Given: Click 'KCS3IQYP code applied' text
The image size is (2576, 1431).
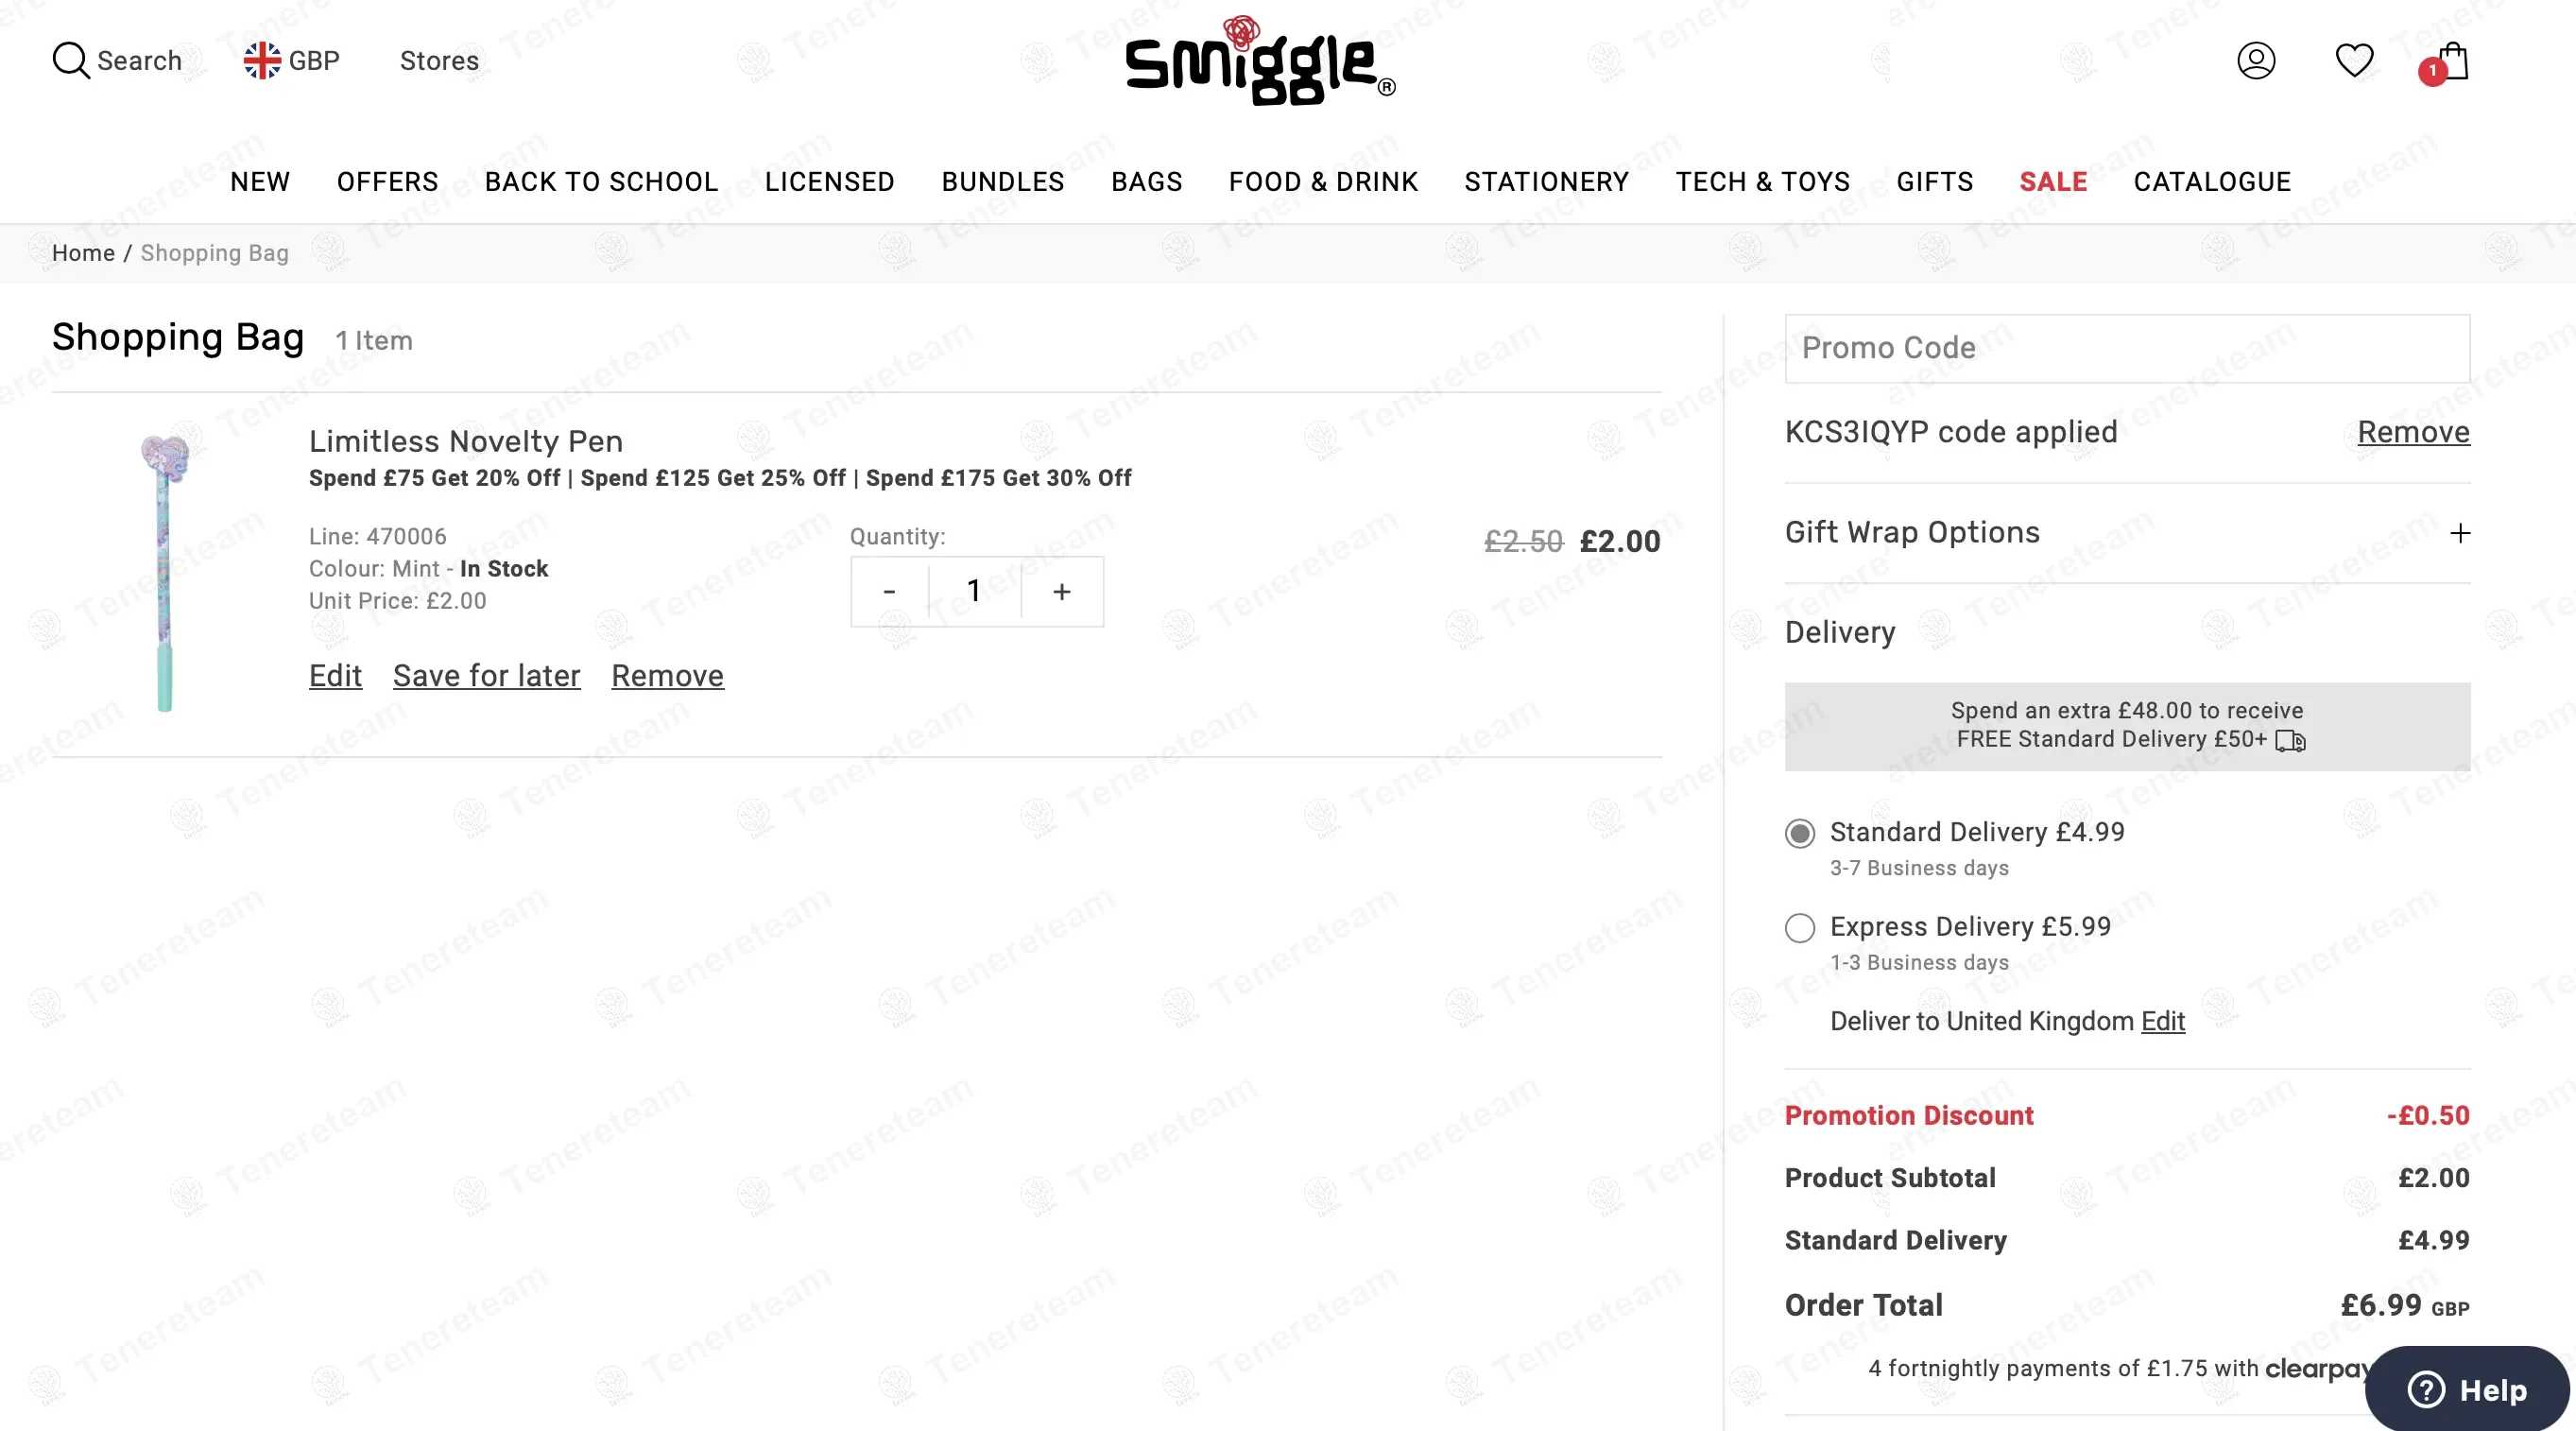Looking at the screenshot, I should [x=1951, y=432].
